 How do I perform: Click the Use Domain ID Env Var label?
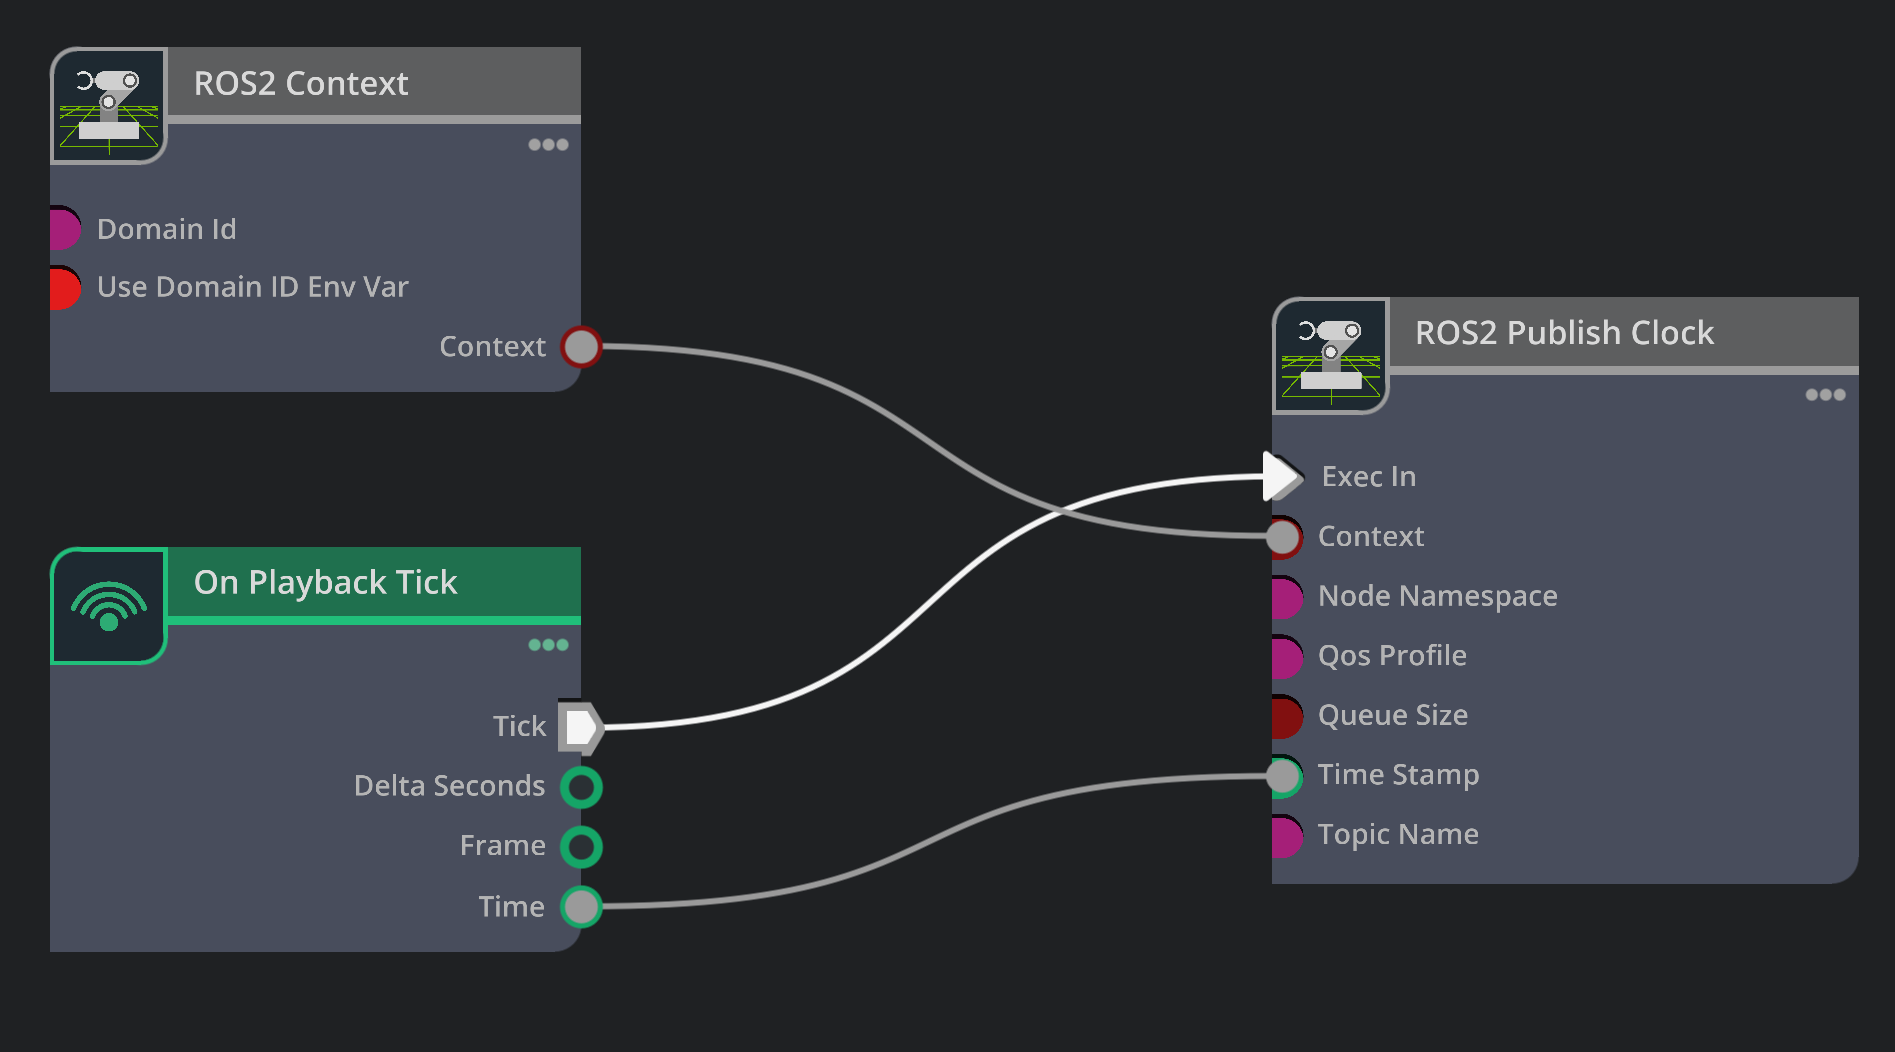coord(253,287)
